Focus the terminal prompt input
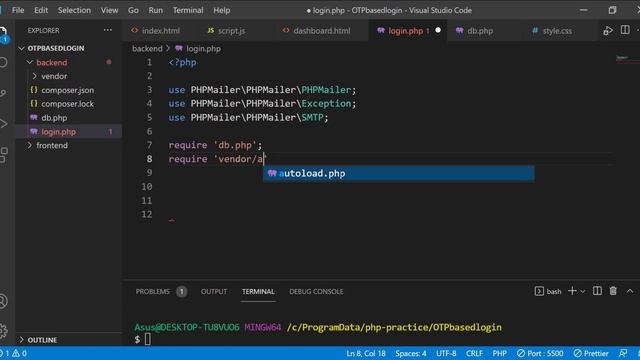This screenshot has height=360, width=640. click(x=147, y=339)
